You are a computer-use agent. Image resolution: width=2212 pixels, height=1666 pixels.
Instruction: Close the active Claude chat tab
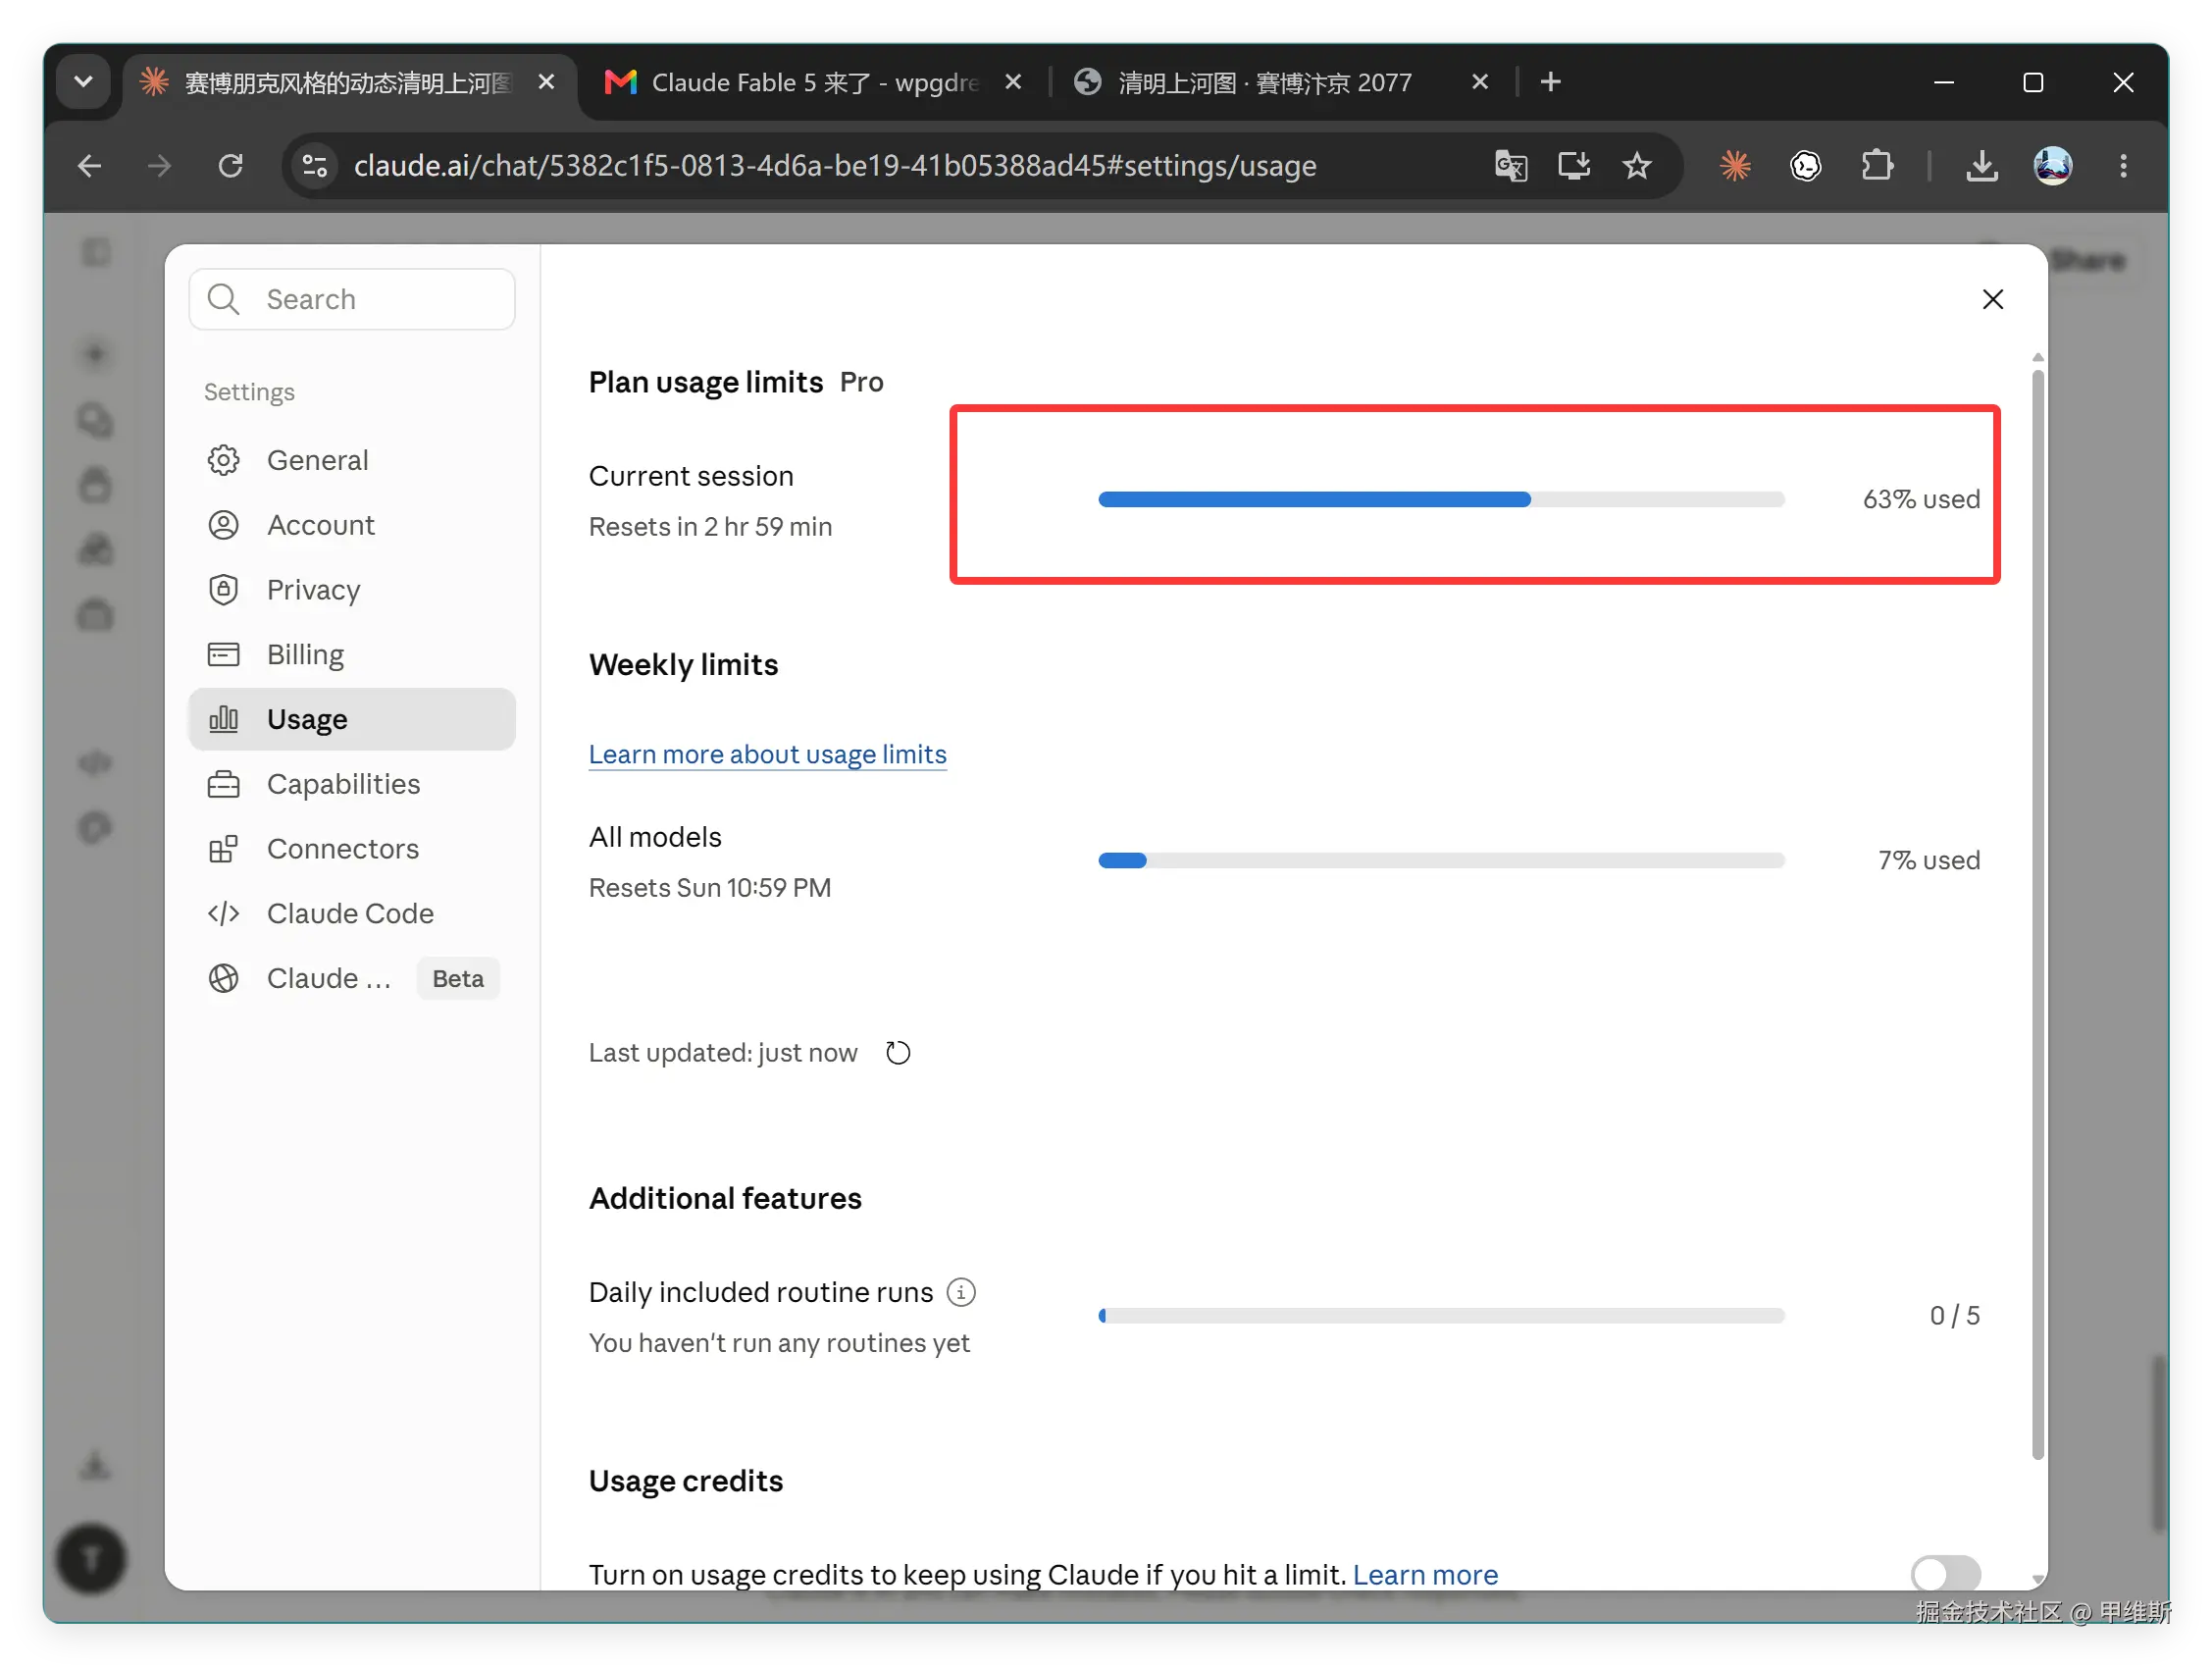pyautogui.click(x=546, y=82)
